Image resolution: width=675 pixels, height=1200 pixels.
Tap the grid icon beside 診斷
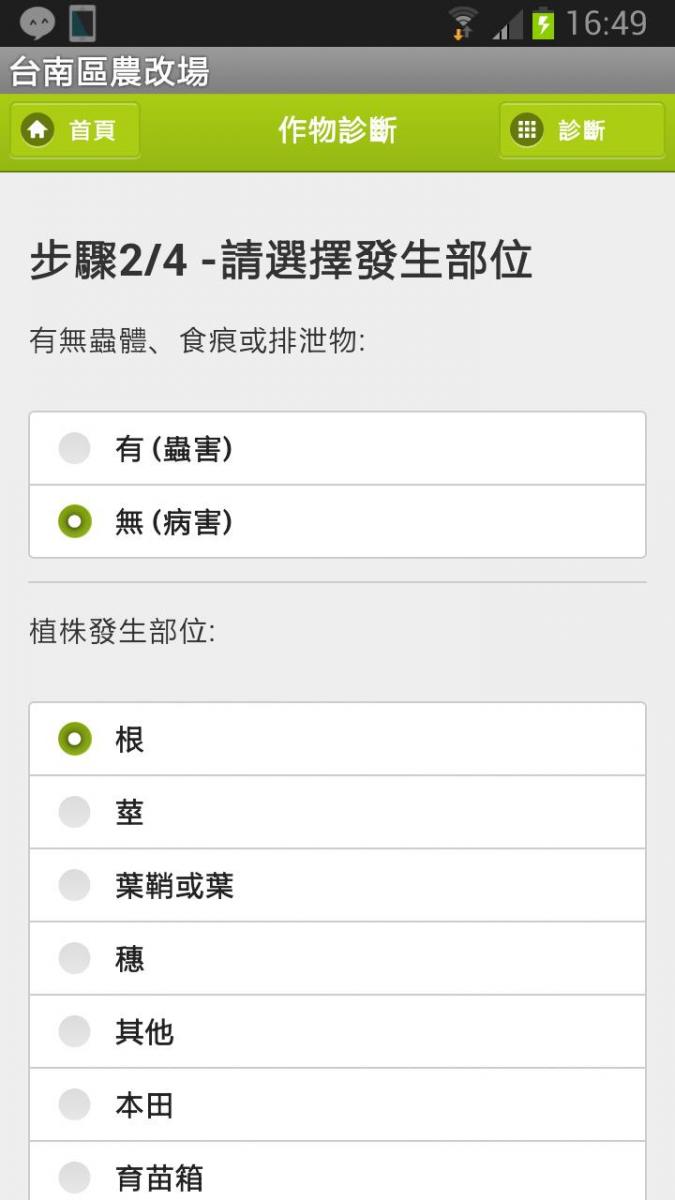coord(526,130)
